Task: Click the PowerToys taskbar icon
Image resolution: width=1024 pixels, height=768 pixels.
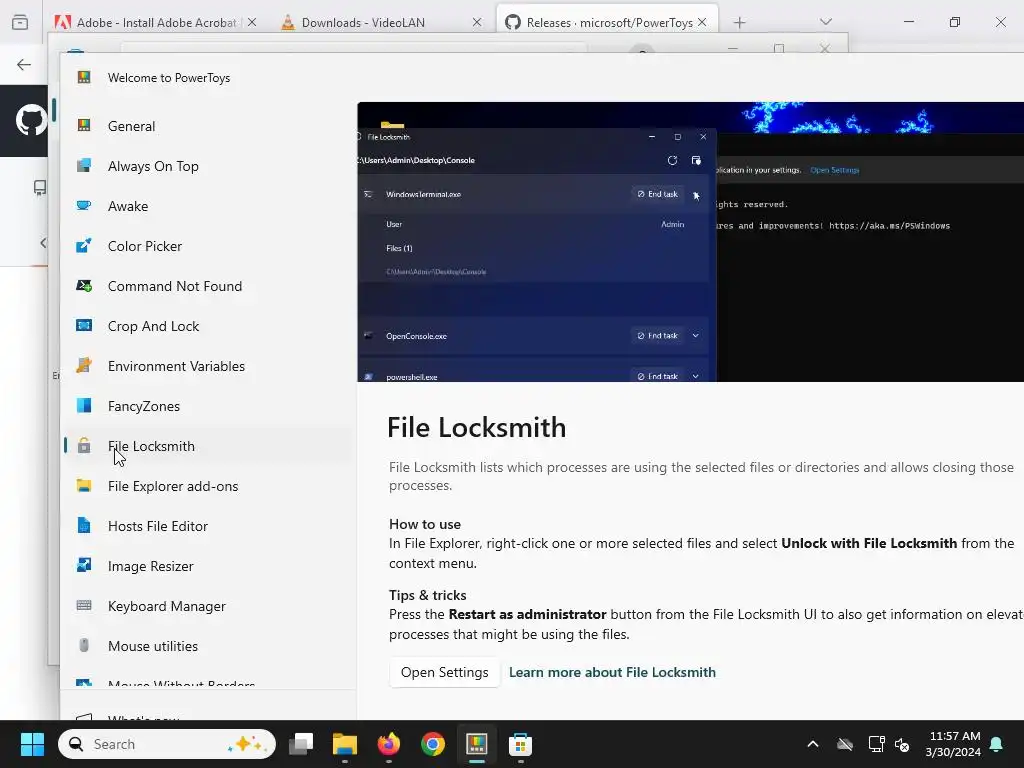Action: coord(477,744)
